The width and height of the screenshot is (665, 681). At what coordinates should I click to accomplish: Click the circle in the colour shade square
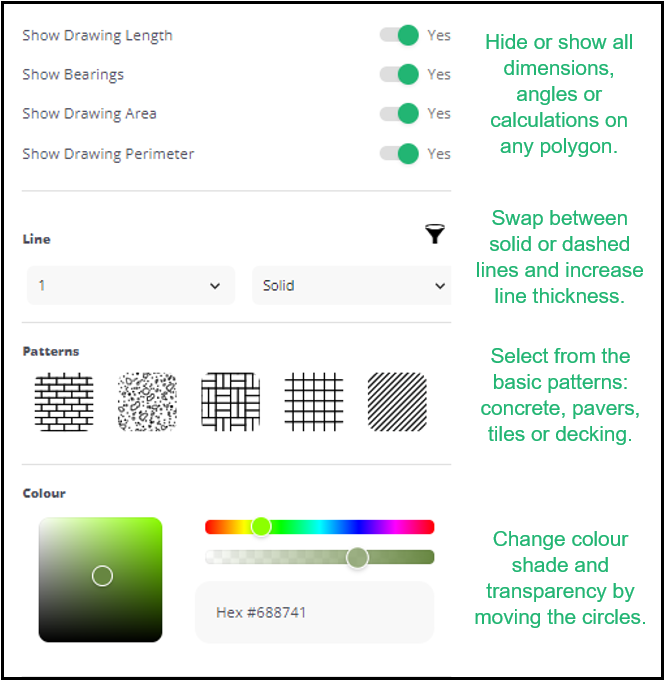[103, 576]
